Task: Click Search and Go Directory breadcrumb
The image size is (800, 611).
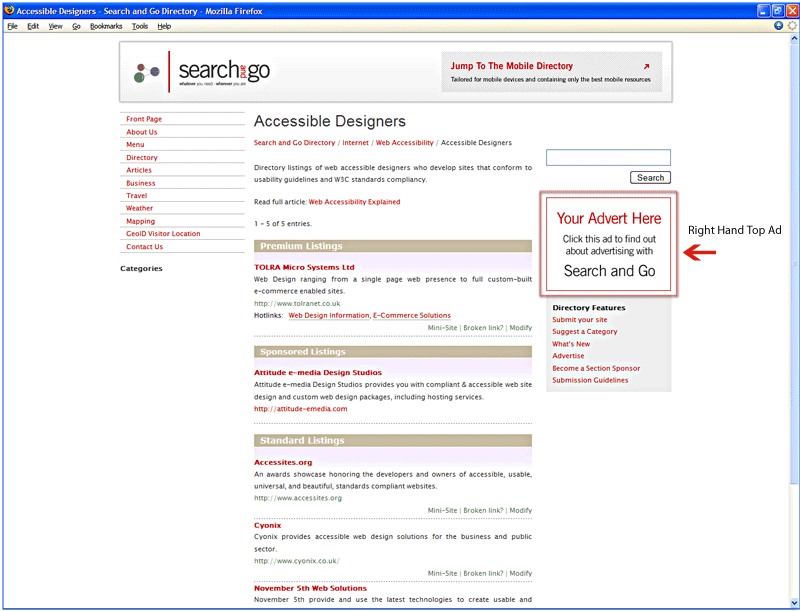Action: pyautogui.click(x=294, y=143)
